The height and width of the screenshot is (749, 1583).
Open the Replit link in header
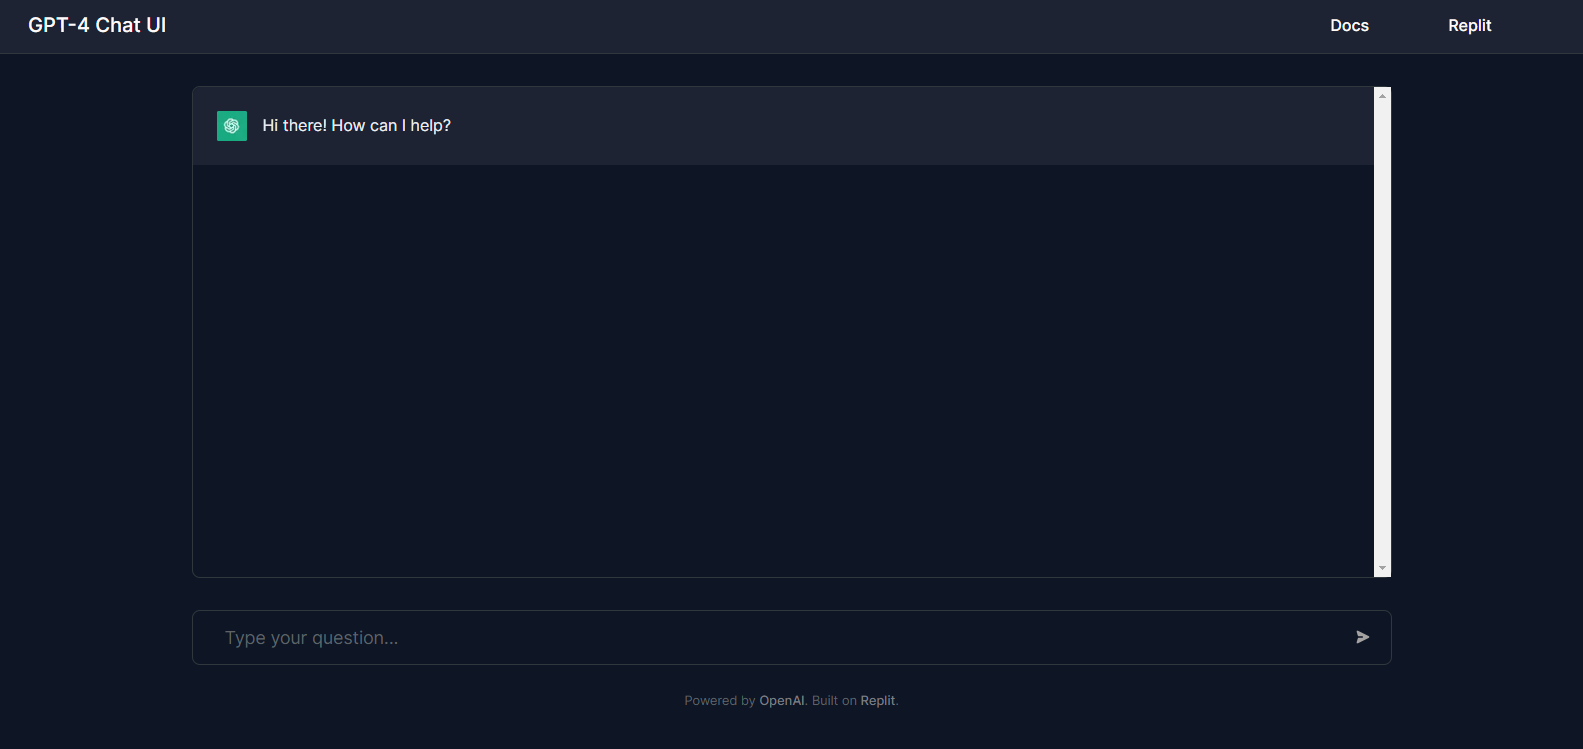[x=1469, y=26]
